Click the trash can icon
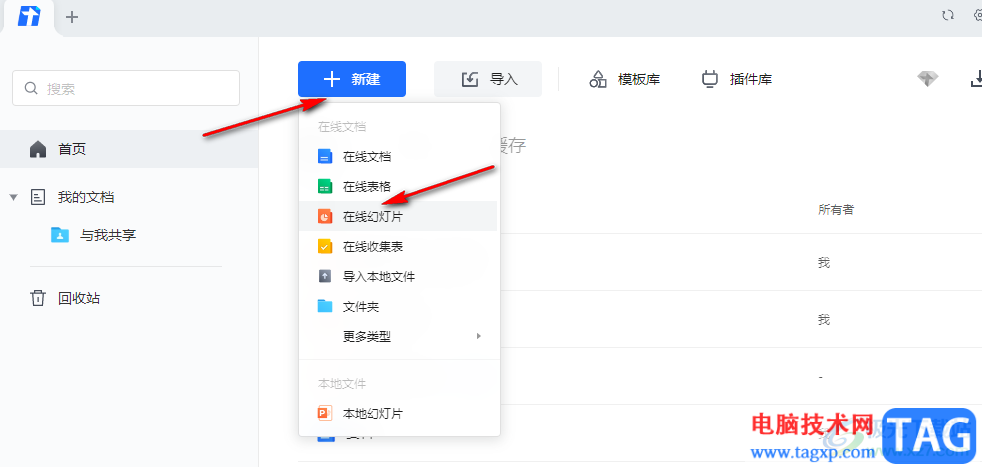This screenshot has width=982, height=467. [x=38, y=298]
